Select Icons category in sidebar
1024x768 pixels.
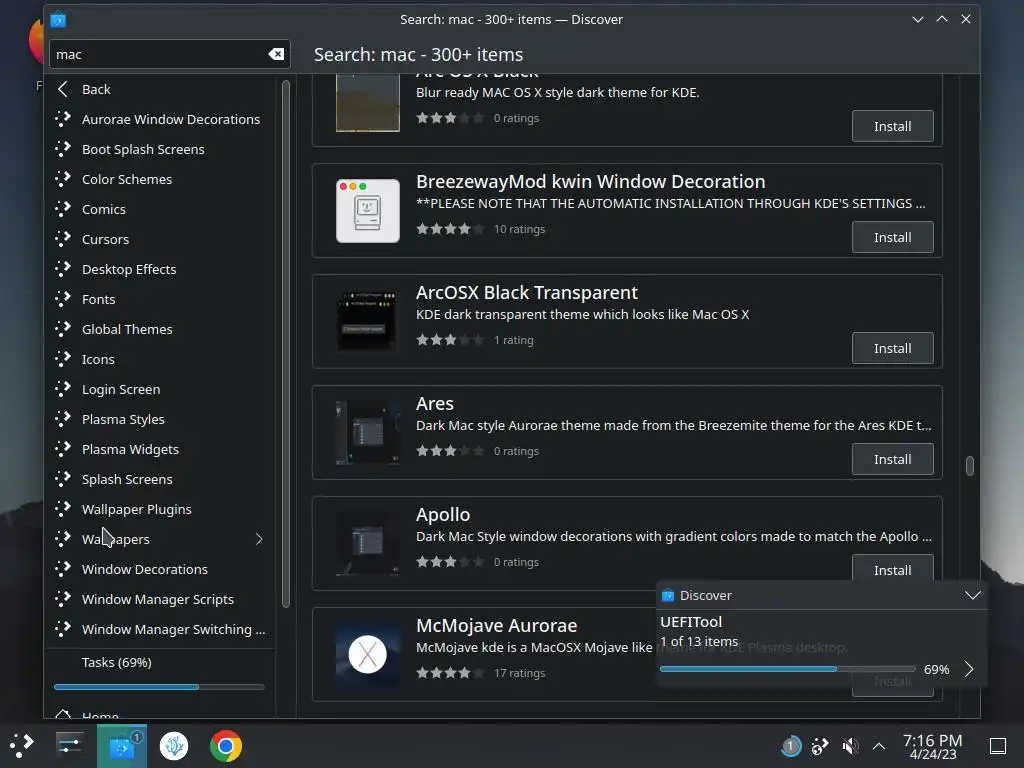click(160, 360)
